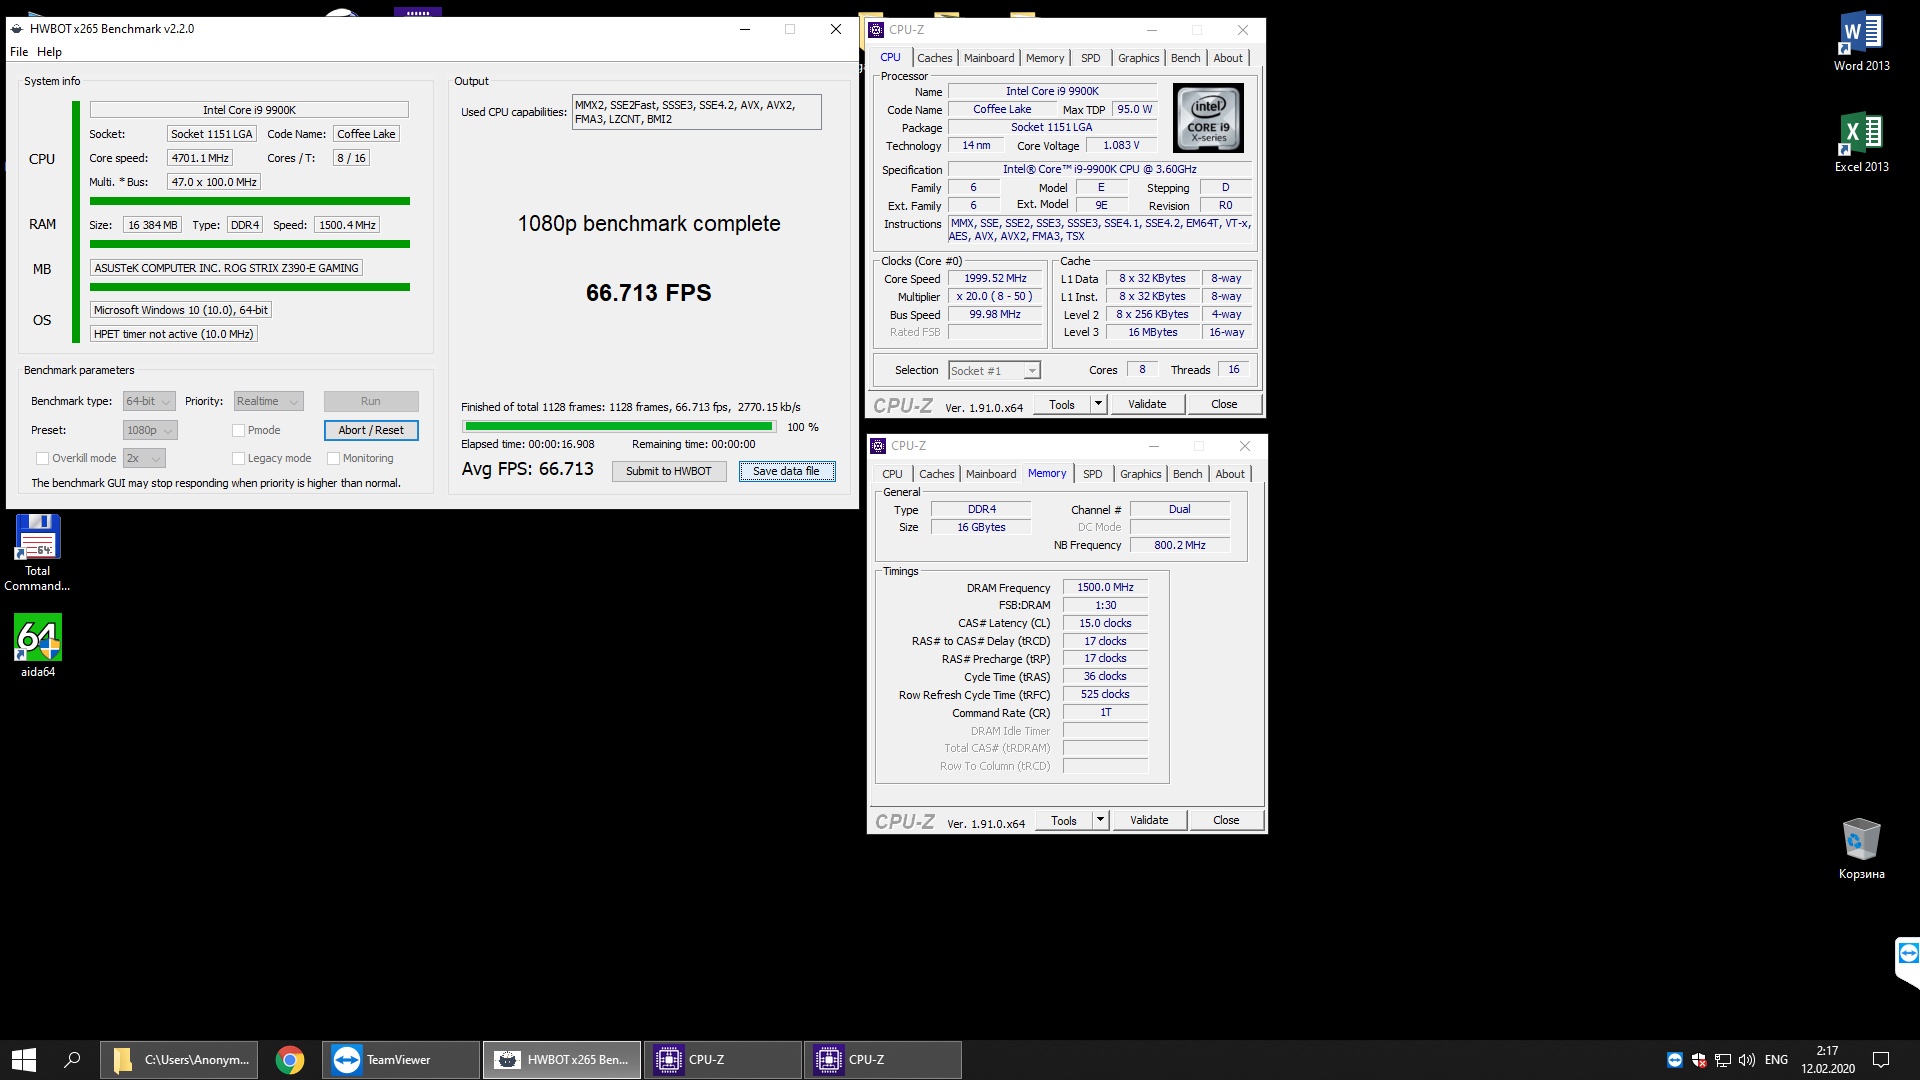Image resolution: width=1920 pixels, height=1080 pixels.
Task: Open Memory tab in top CPU-Z
Action: coord(1044,58)
